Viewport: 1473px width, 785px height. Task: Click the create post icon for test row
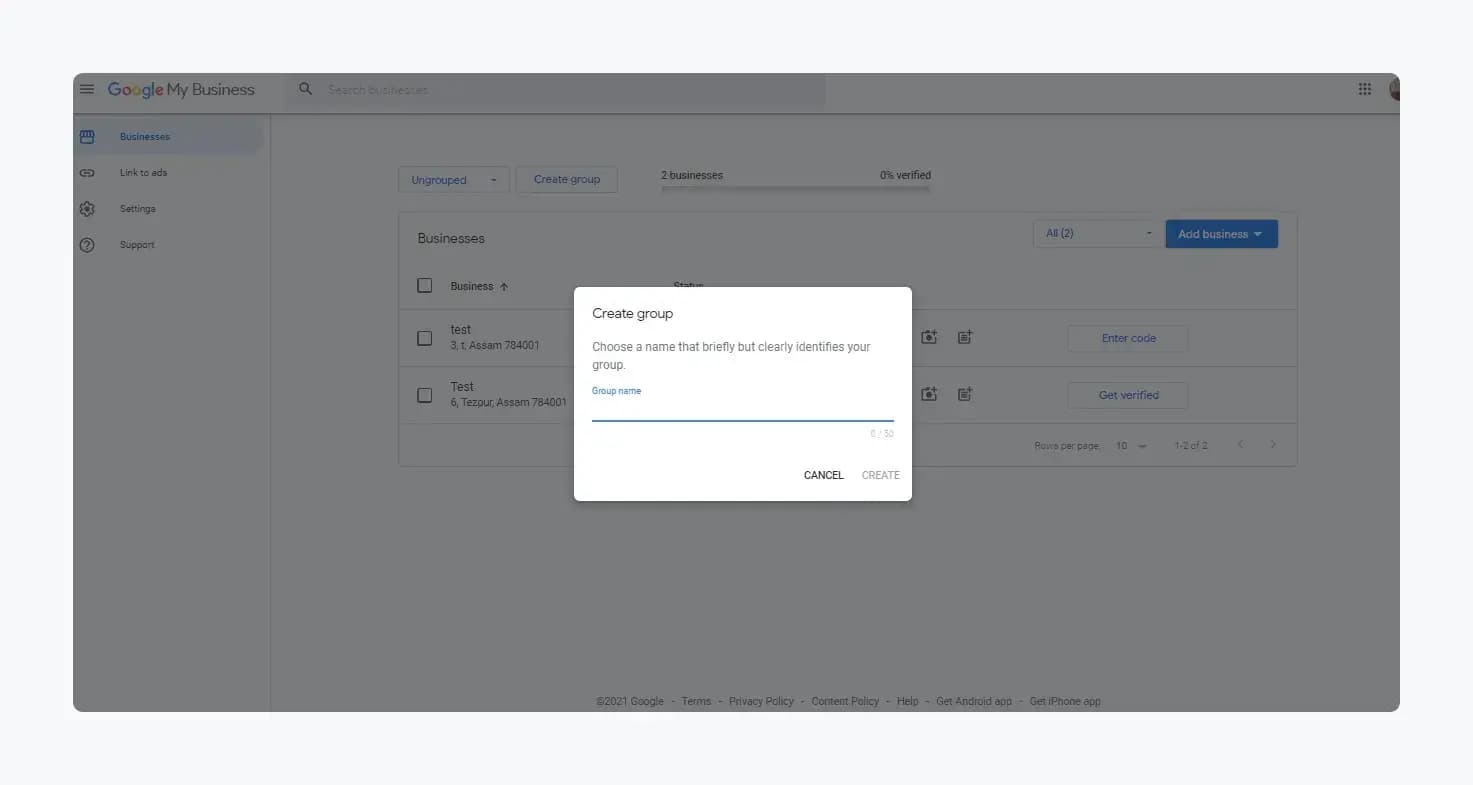click(x=964, y=338)
